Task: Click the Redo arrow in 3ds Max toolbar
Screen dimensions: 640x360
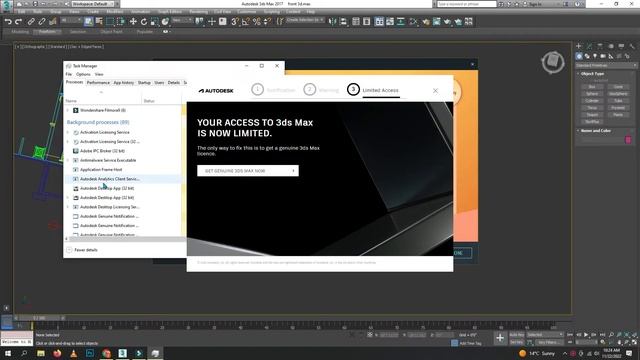Action: click(19, 22)
